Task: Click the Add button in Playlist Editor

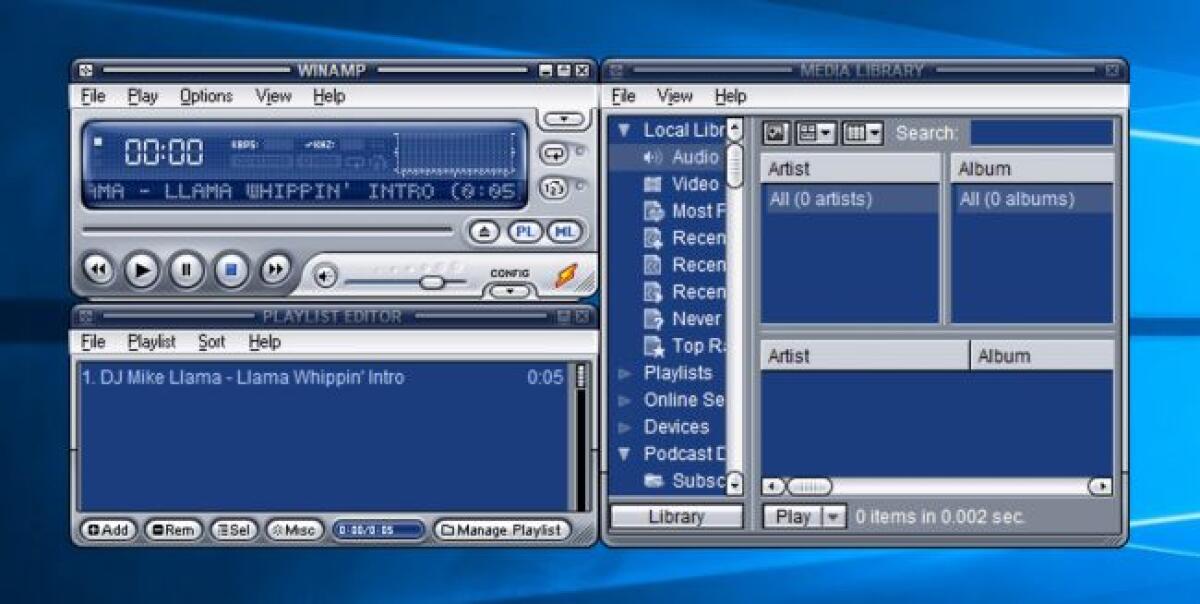Action: click(x=107, y=530)
